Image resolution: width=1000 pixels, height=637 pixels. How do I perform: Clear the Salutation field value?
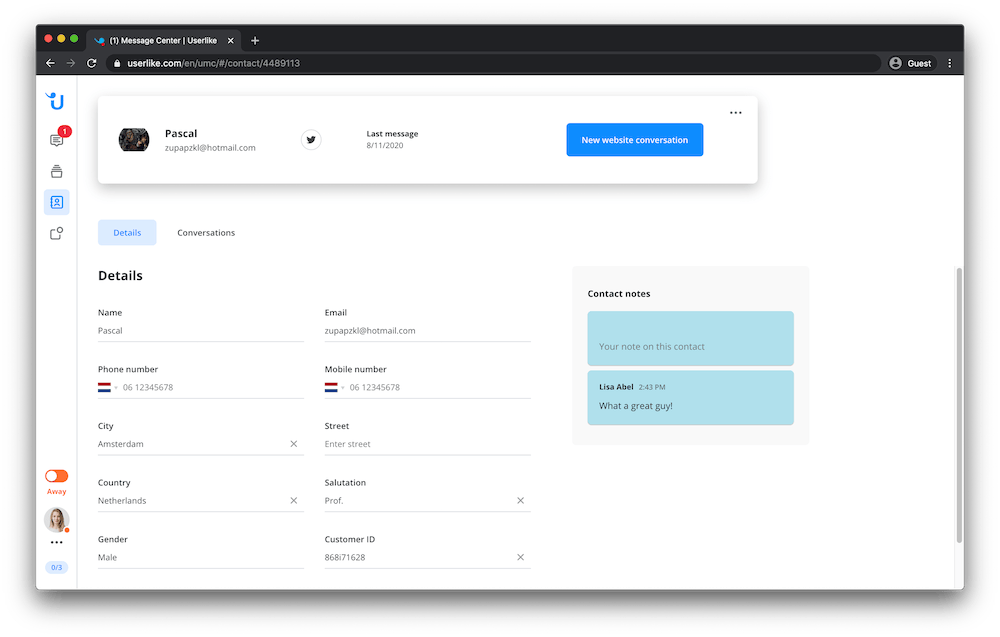pos(520,500)
